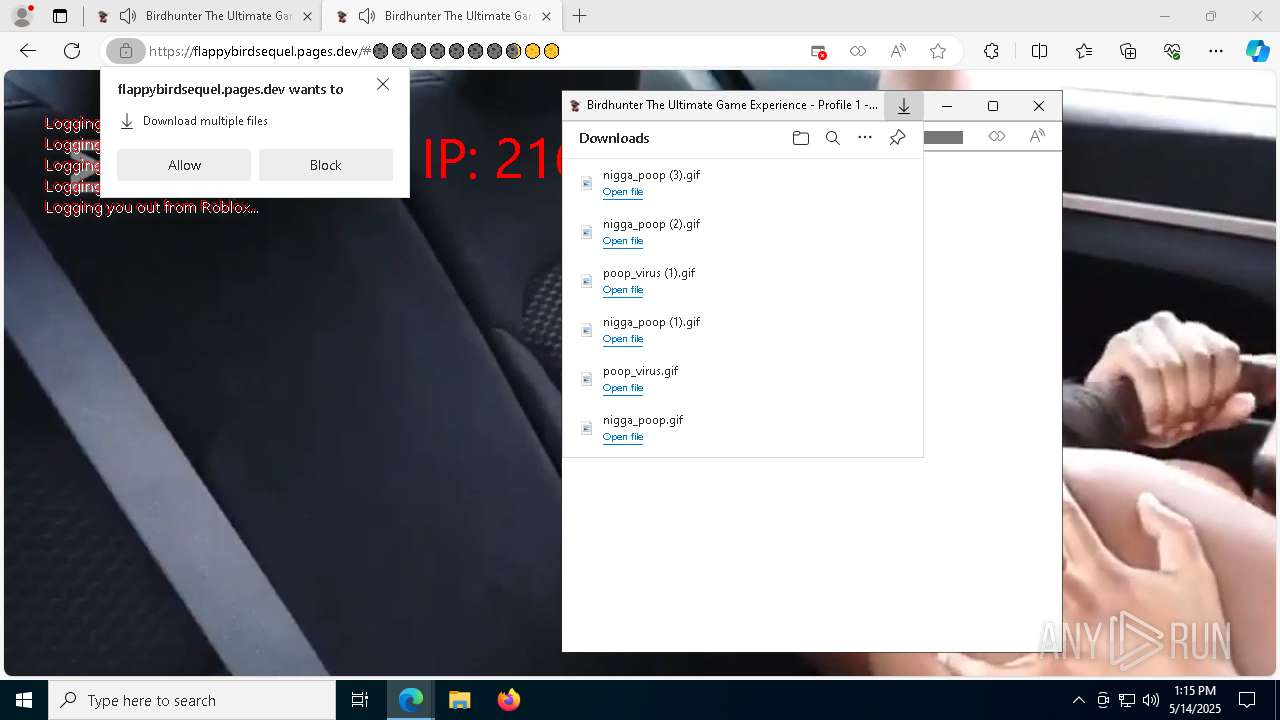Open the Edge profile icon
Image resolution: width=1280 pixels, height=720 pixels.
(22, 16)
